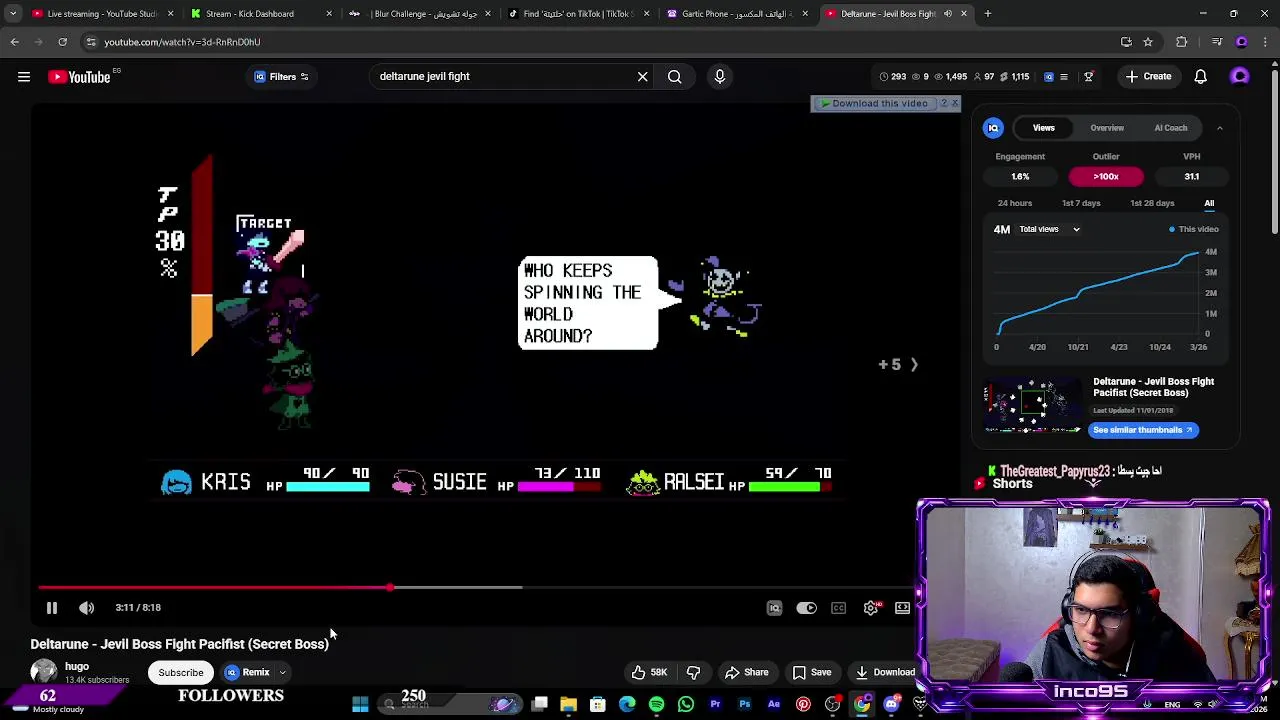Open a new browser tab with plus
Image resolution: width=1280 pixels, height=720 pixels.
988,14
